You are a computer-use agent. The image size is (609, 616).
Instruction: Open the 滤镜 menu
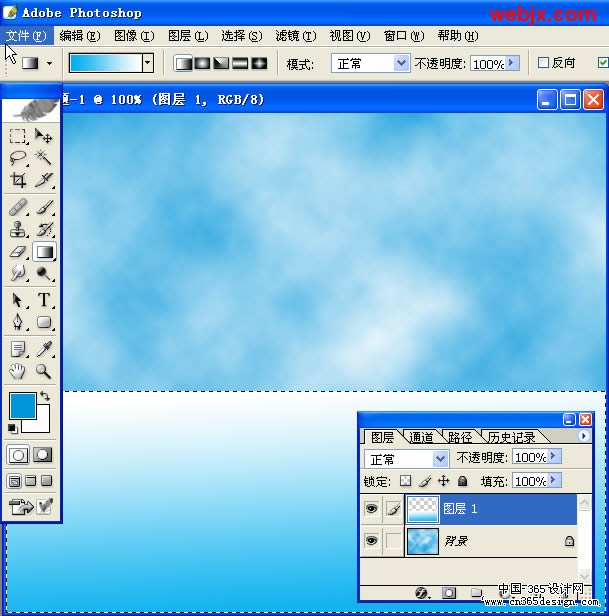pos(295,36)
